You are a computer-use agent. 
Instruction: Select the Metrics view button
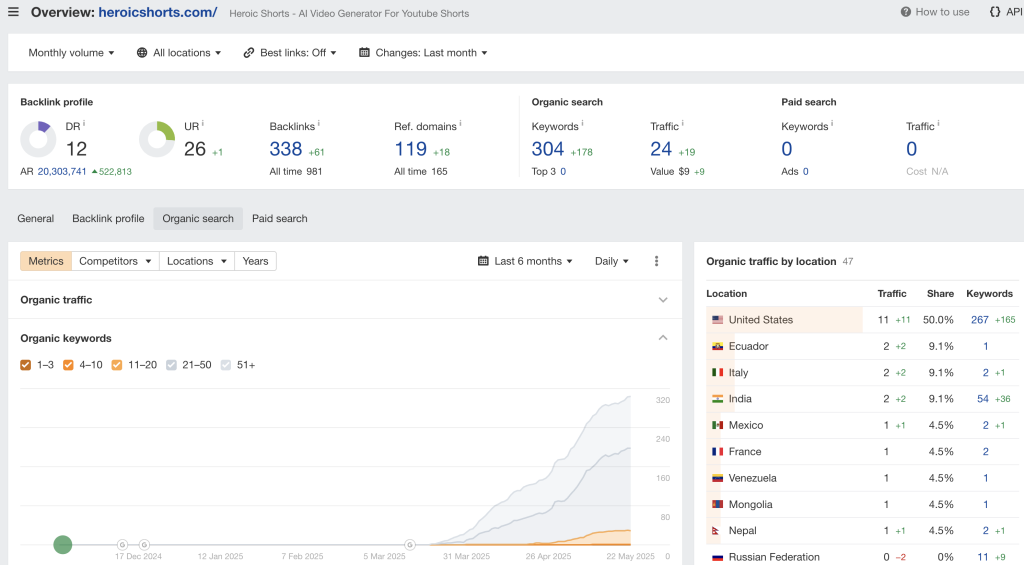pos(46,261)
